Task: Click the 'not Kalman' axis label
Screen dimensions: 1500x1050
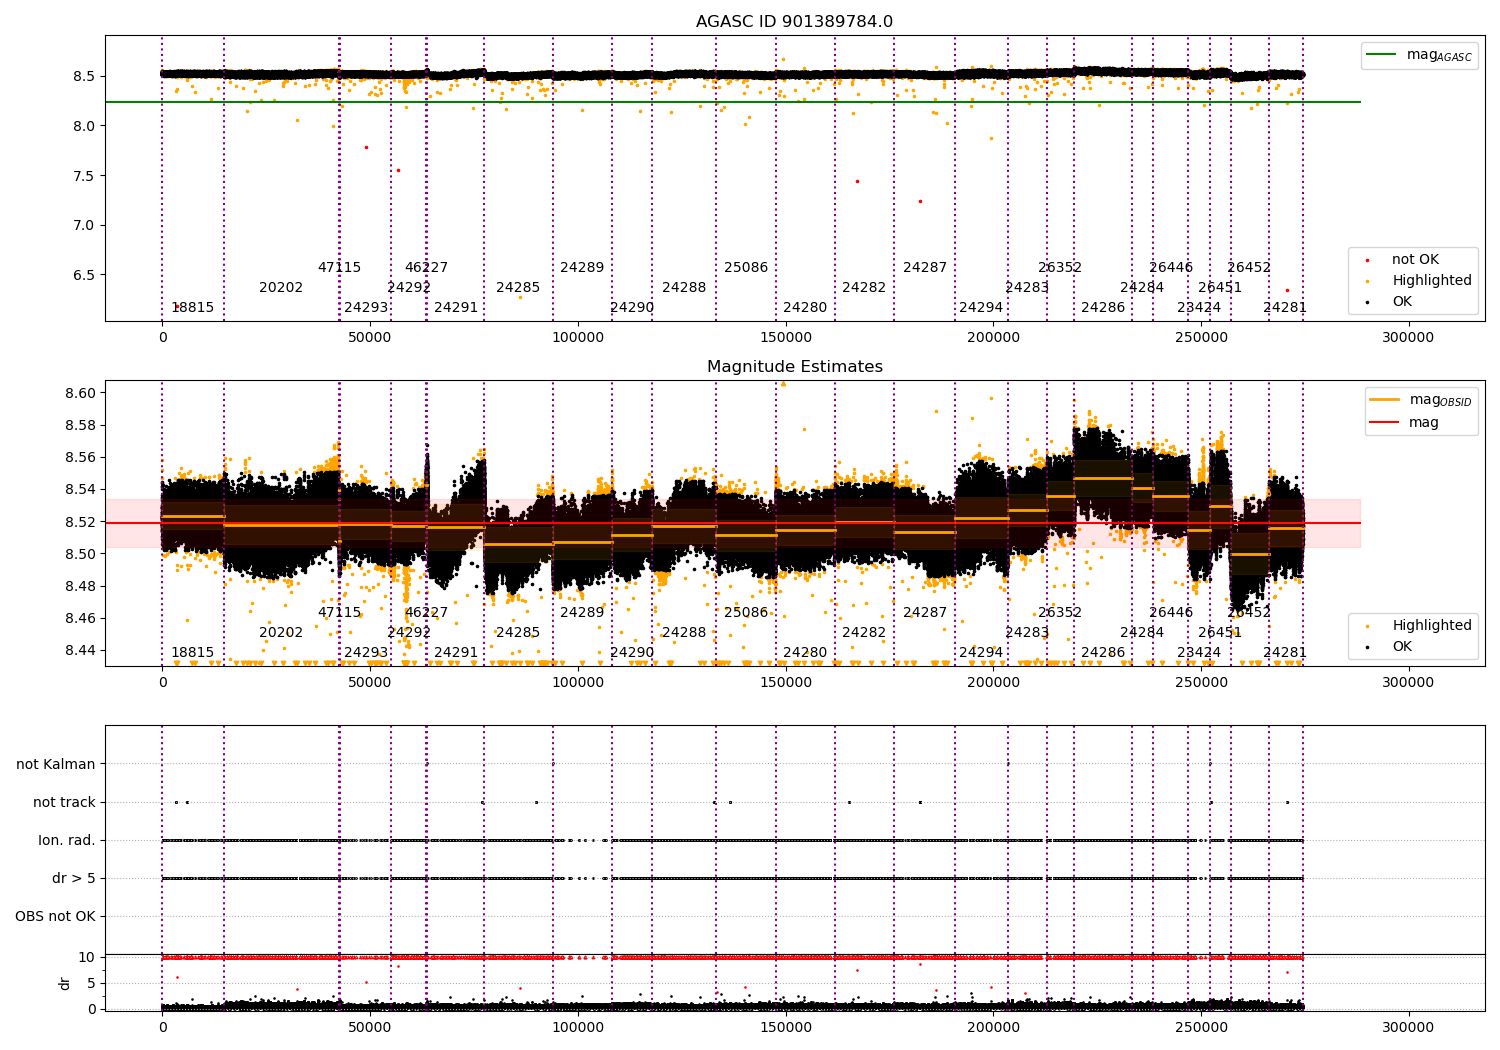Action: click(x=56, y=764)
